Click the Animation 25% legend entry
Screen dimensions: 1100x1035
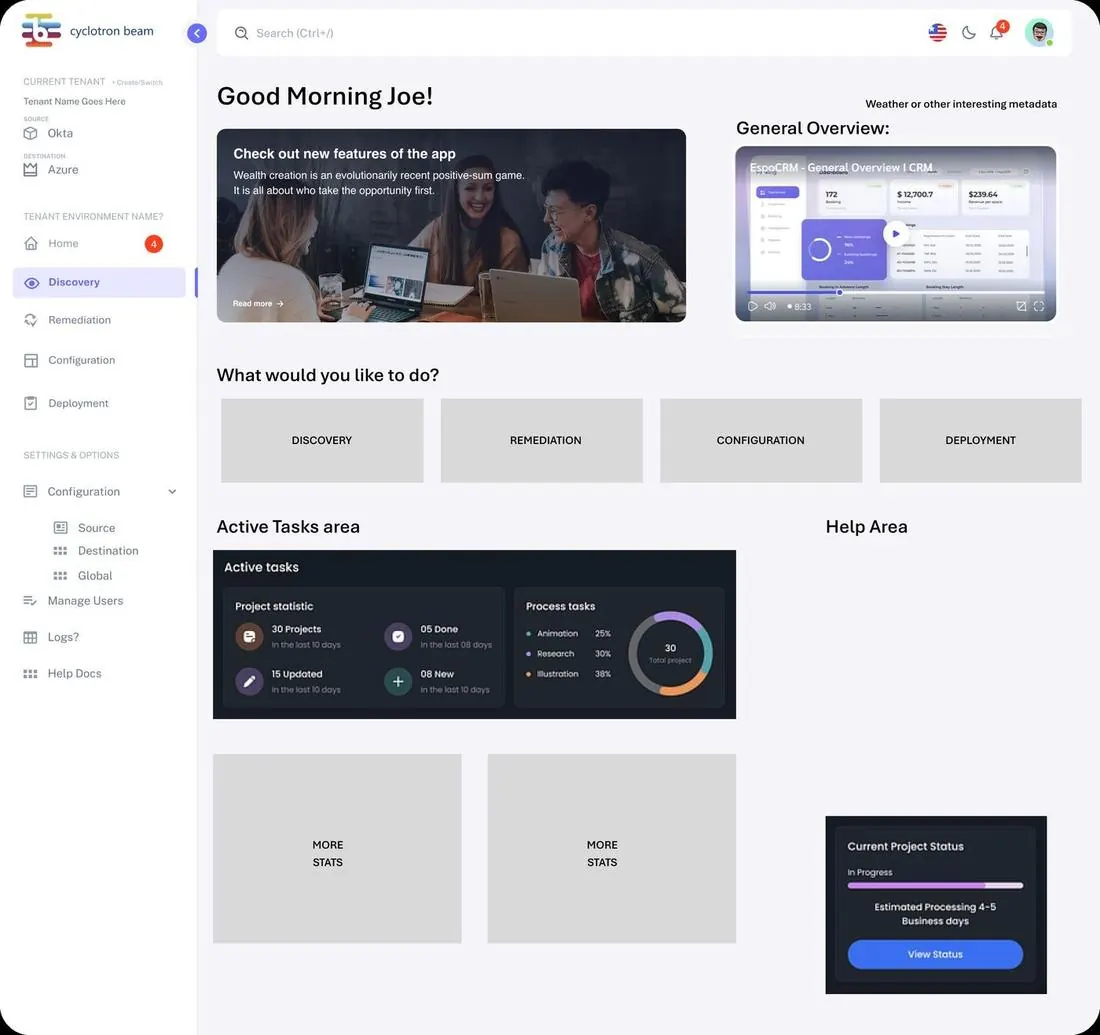click(x=569, y=634)
